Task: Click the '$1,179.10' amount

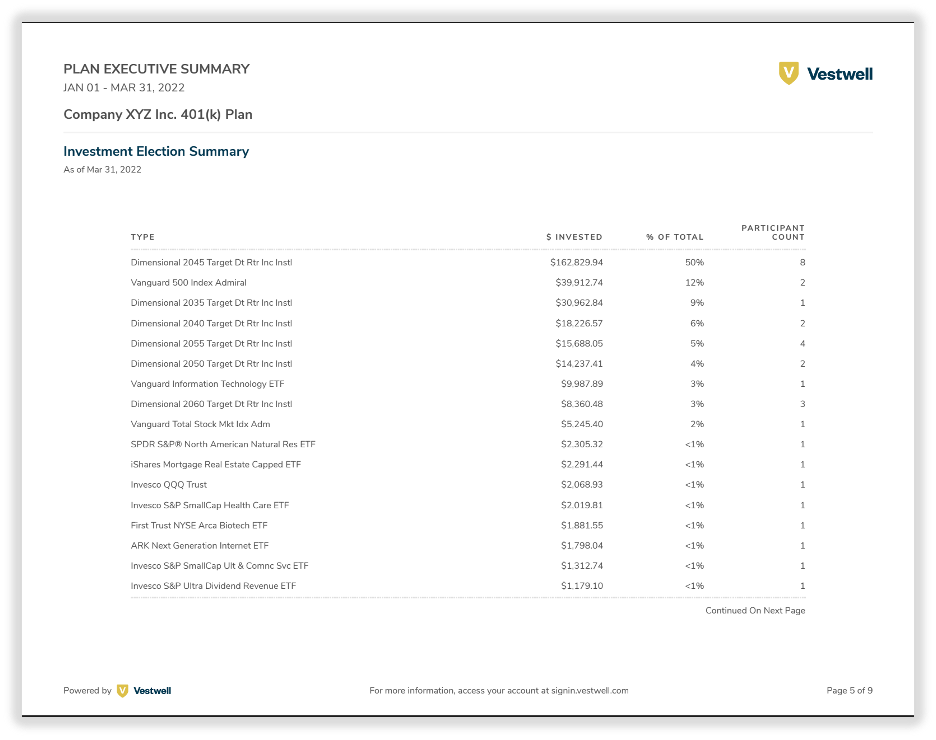Action: click(x=582, y=586)
